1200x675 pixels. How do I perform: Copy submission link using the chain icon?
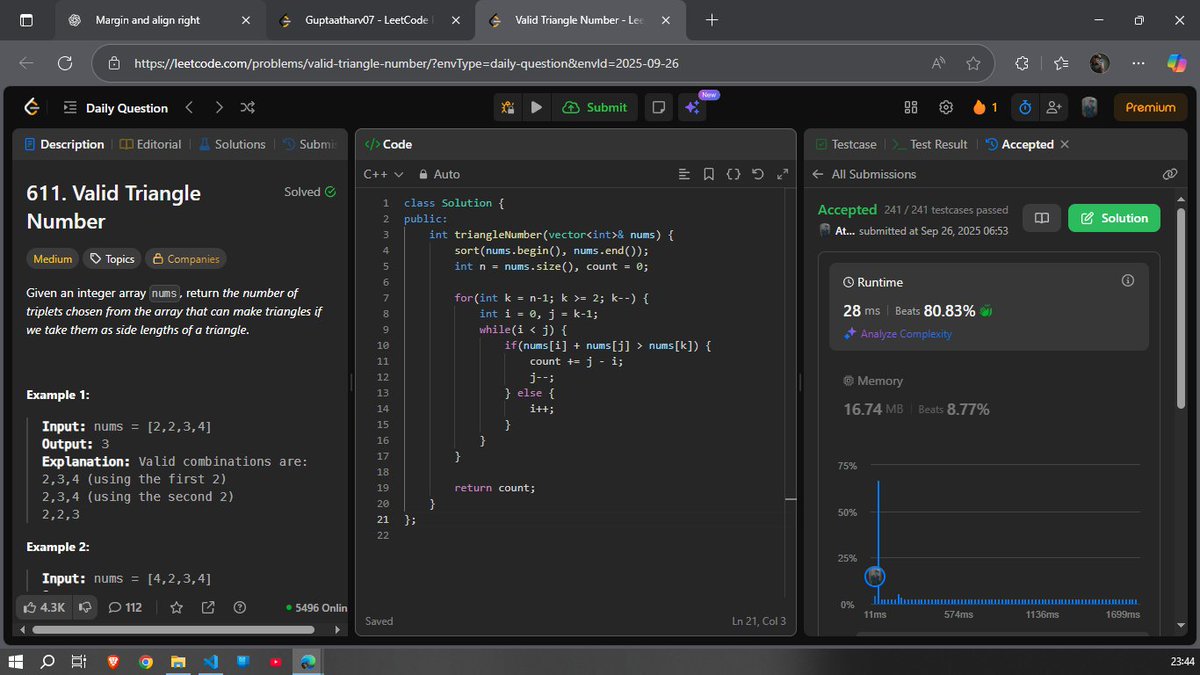click(x=1170, y=174)
